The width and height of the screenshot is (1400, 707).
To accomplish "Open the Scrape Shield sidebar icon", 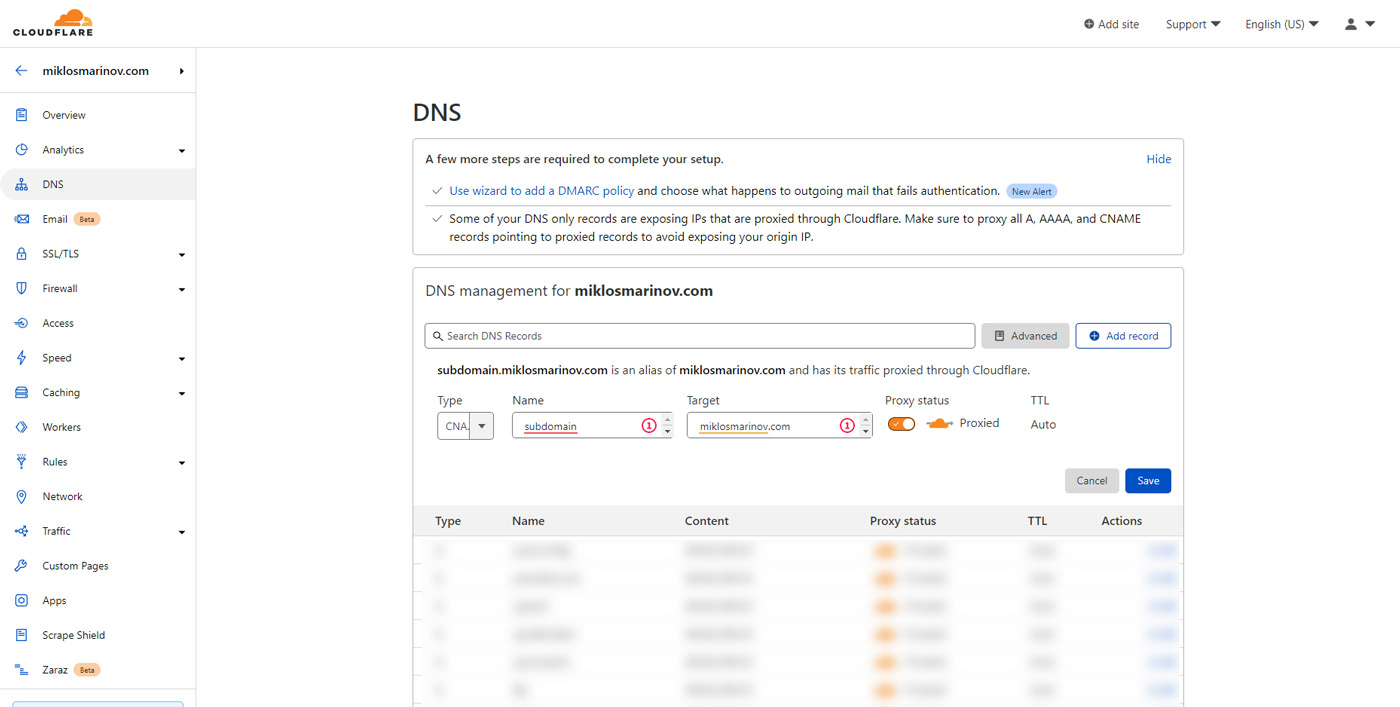I will (x=21, y=635).
